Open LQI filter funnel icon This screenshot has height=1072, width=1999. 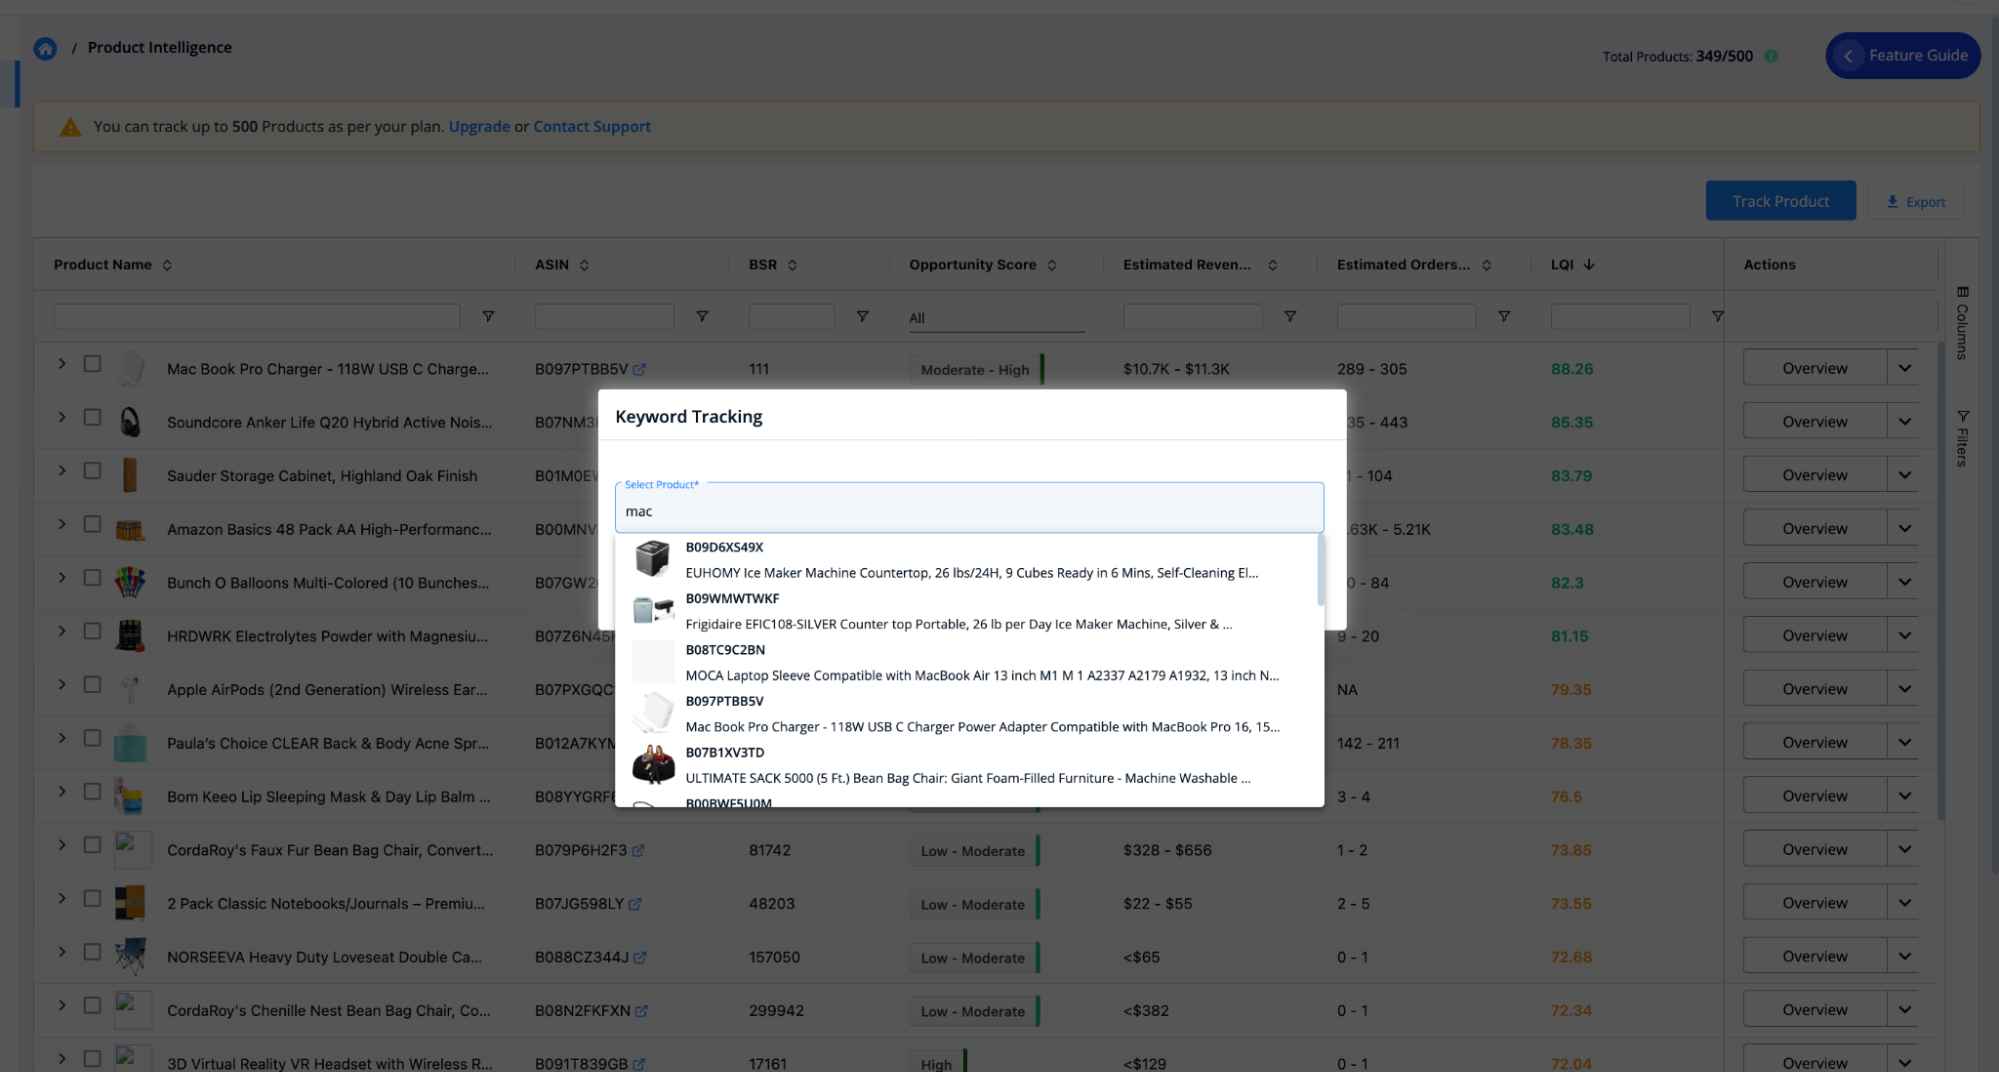[1717, 317]
